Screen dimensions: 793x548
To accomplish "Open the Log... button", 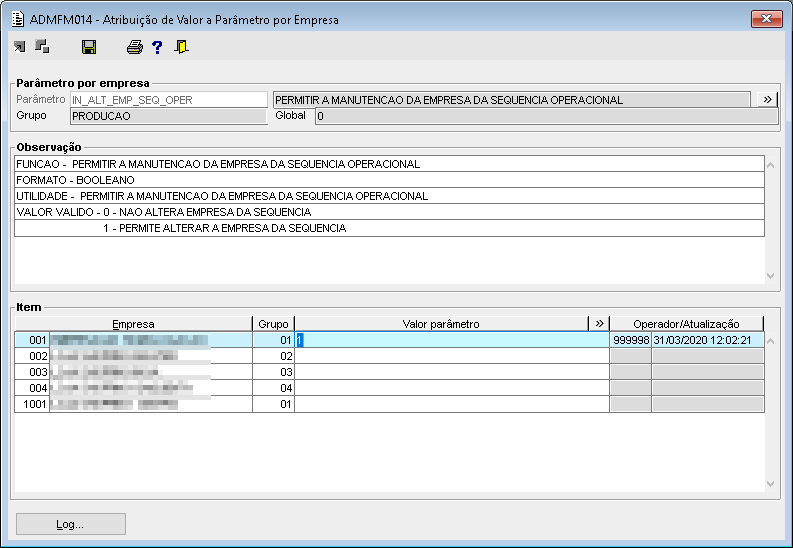I will (71, 524).
